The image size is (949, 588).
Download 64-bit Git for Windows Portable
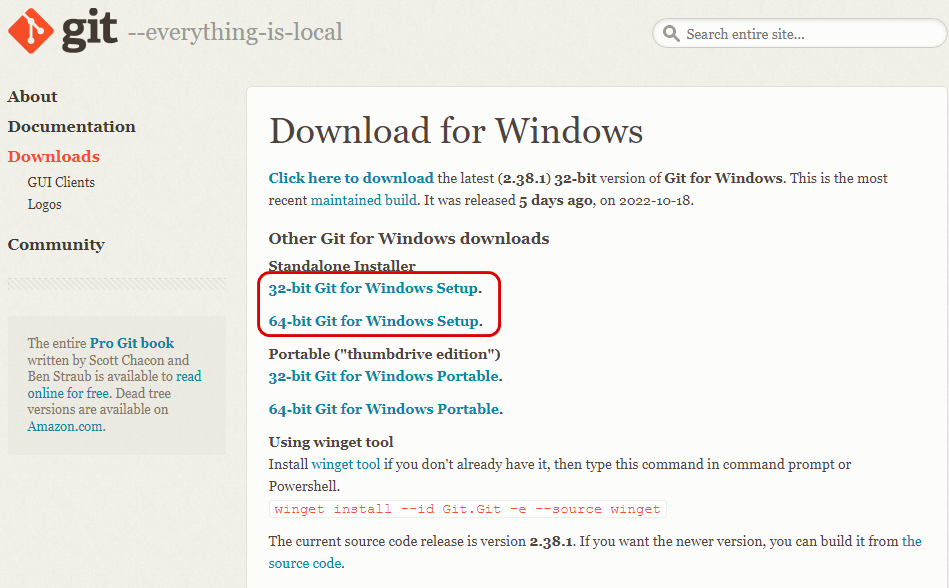(x=384, y=409)
